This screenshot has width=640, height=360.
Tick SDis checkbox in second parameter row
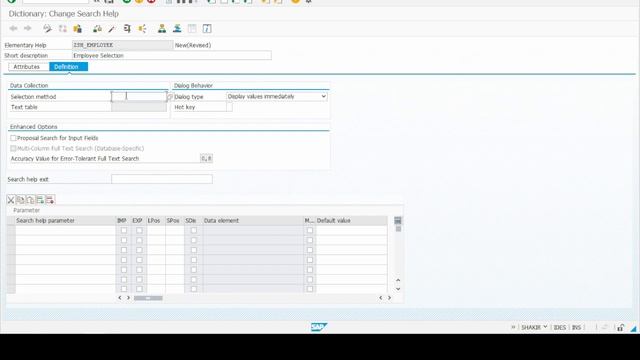[x=193, y=240]
